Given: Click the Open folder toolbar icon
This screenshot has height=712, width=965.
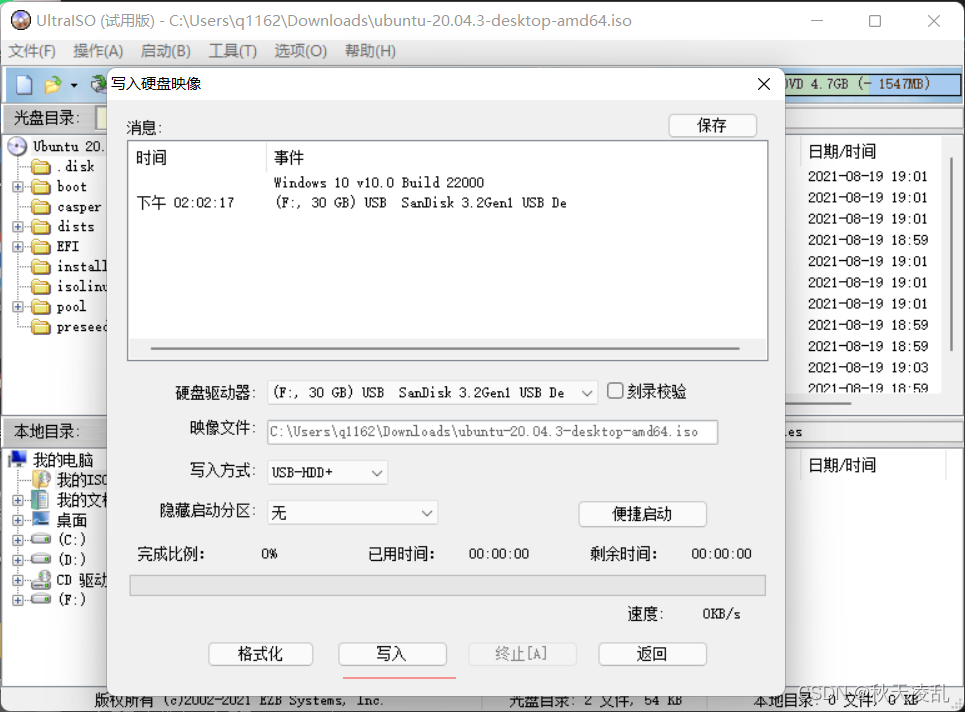Looking at the screenshot, I should click(53, 84).
